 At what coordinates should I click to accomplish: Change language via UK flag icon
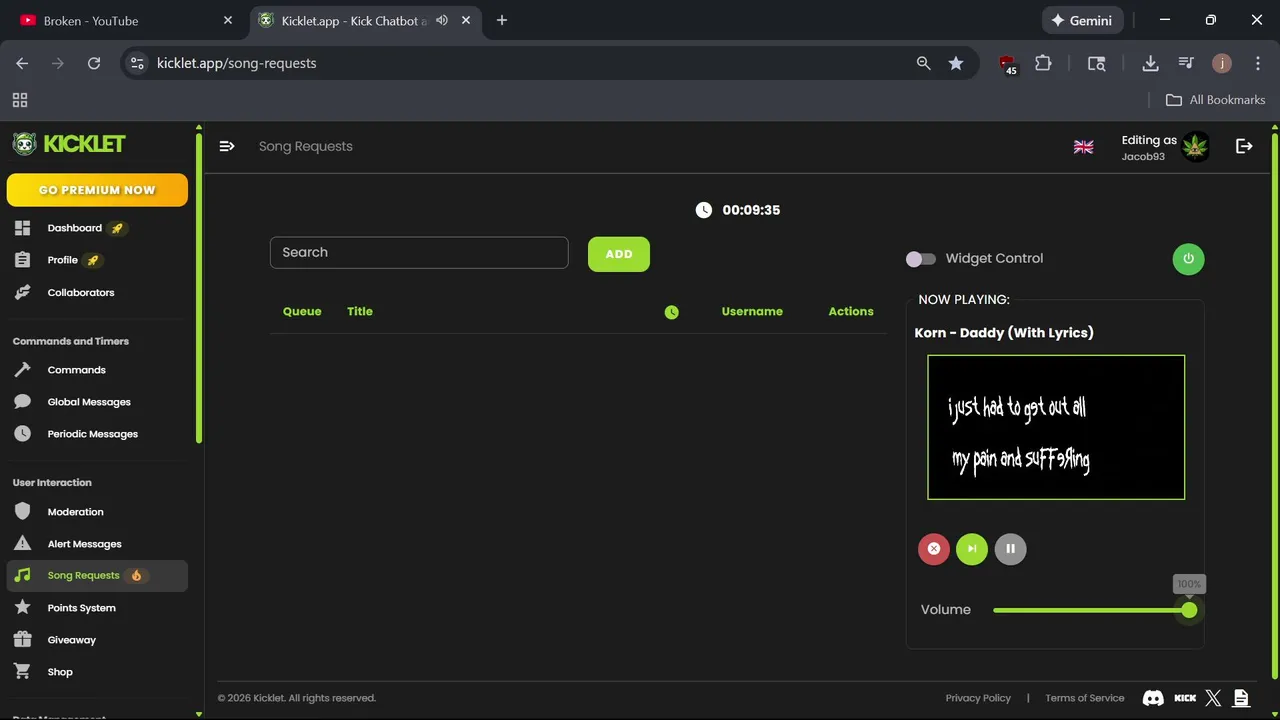(1083, 147)
